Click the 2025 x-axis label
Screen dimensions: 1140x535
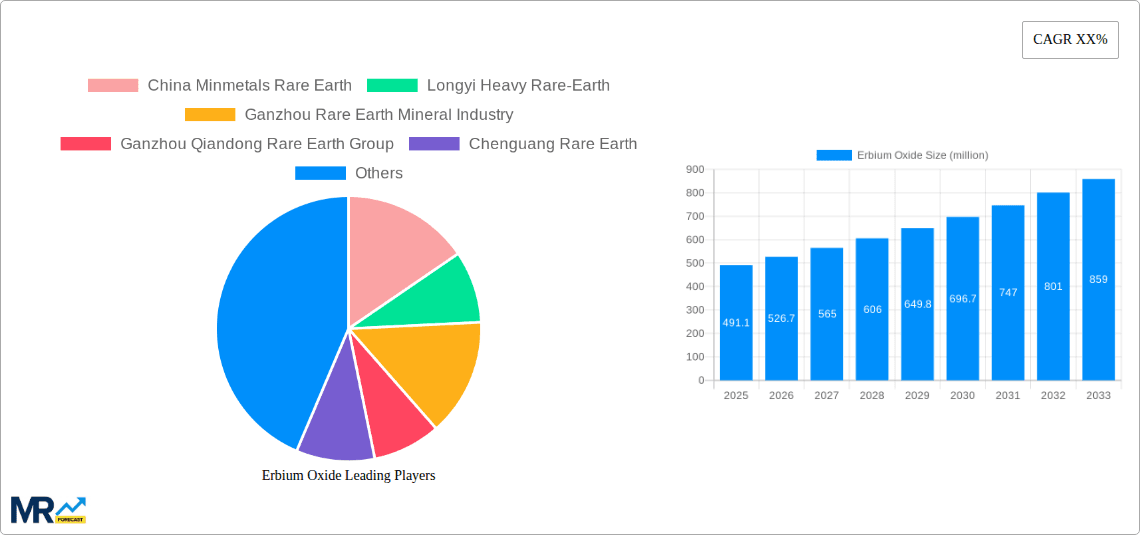pyautogui.click(x=736, y=395)
